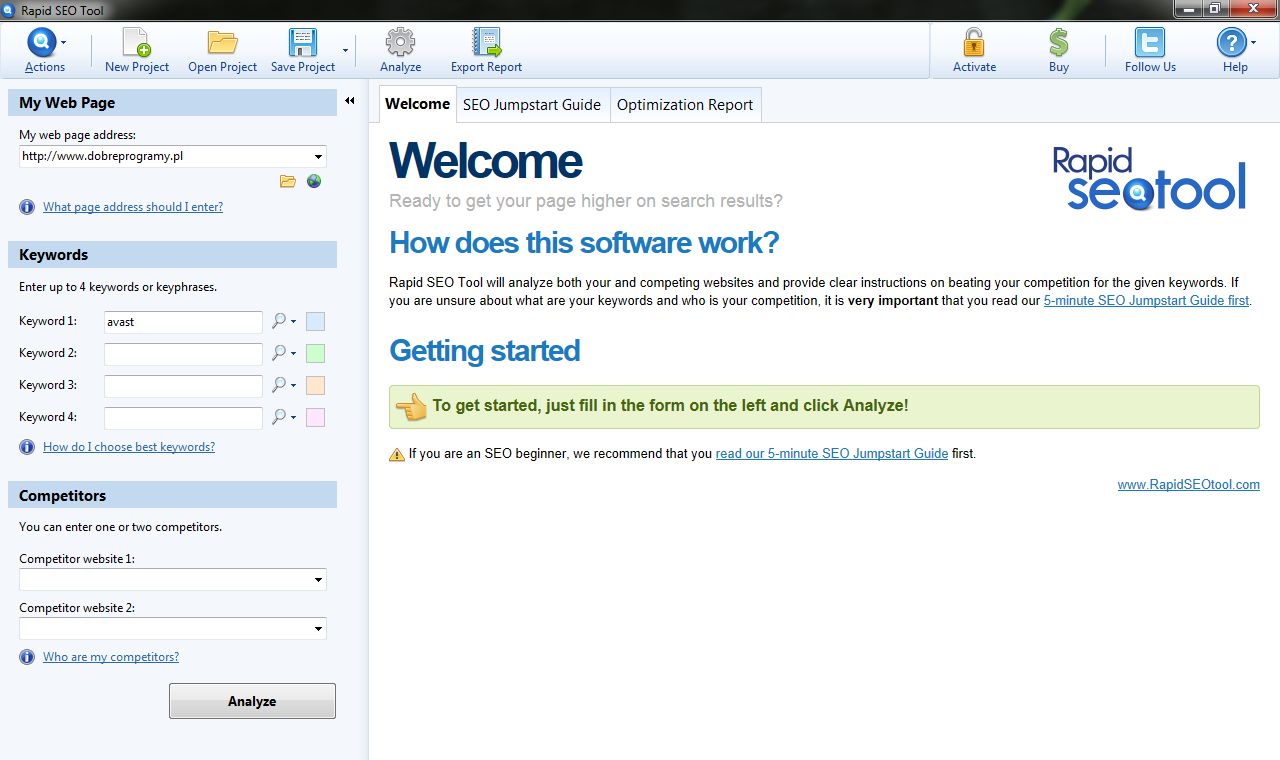
Task: Click into the Keyword 2 field
Action: [183, 354]
